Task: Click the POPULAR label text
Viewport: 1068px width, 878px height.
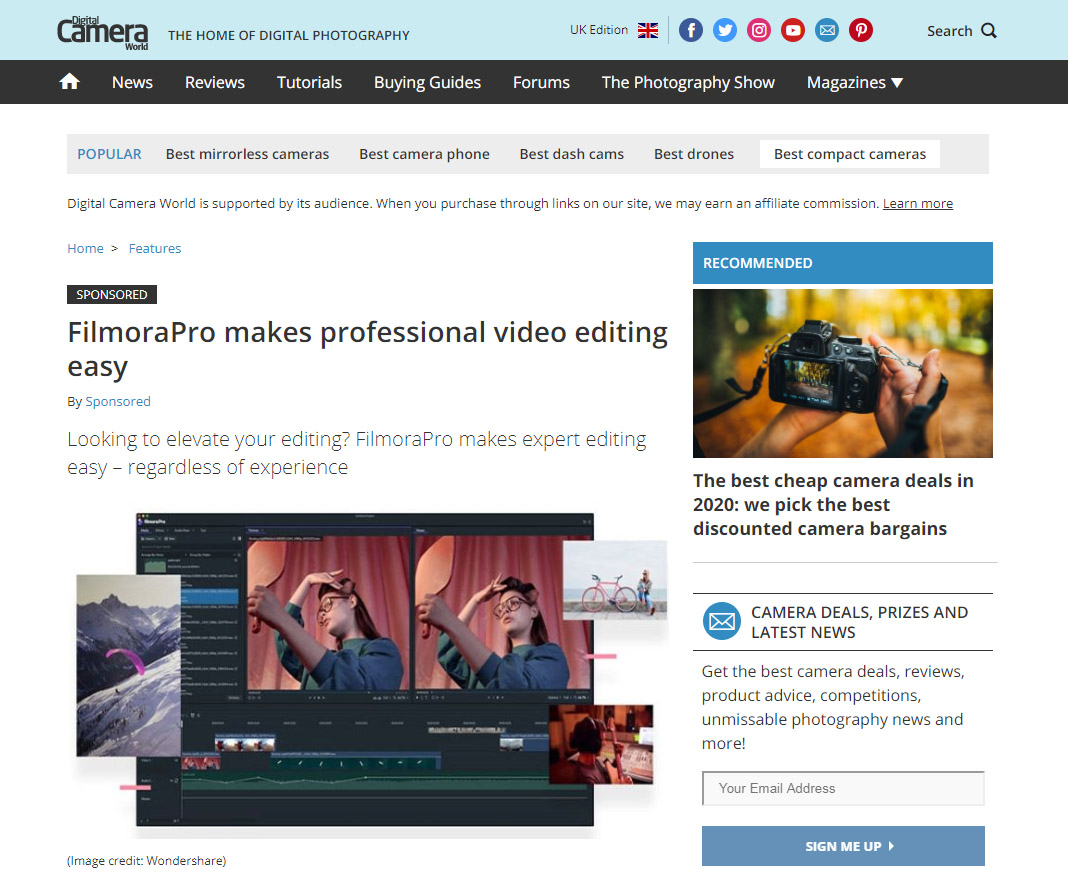Action: (110, 154)
